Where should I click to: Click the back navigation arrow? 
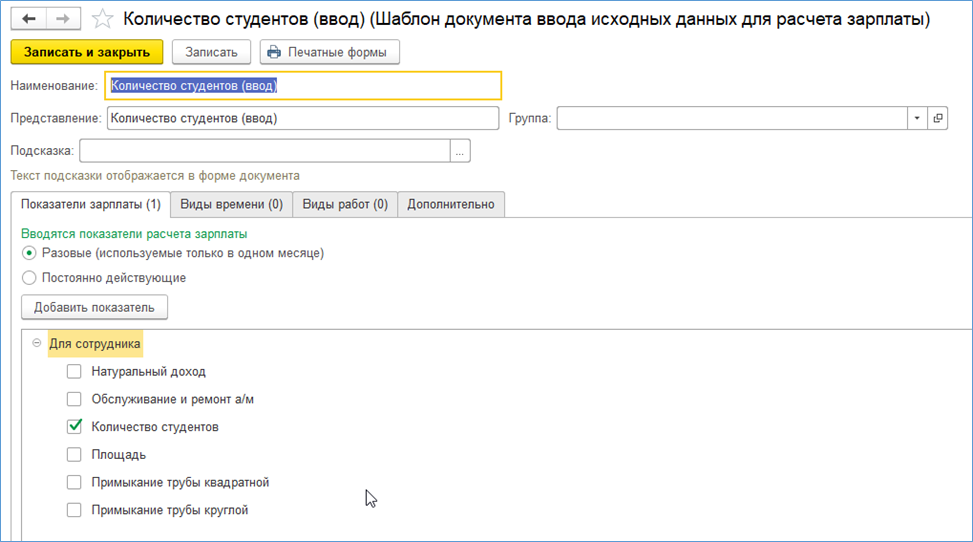(x=28, y=19)
